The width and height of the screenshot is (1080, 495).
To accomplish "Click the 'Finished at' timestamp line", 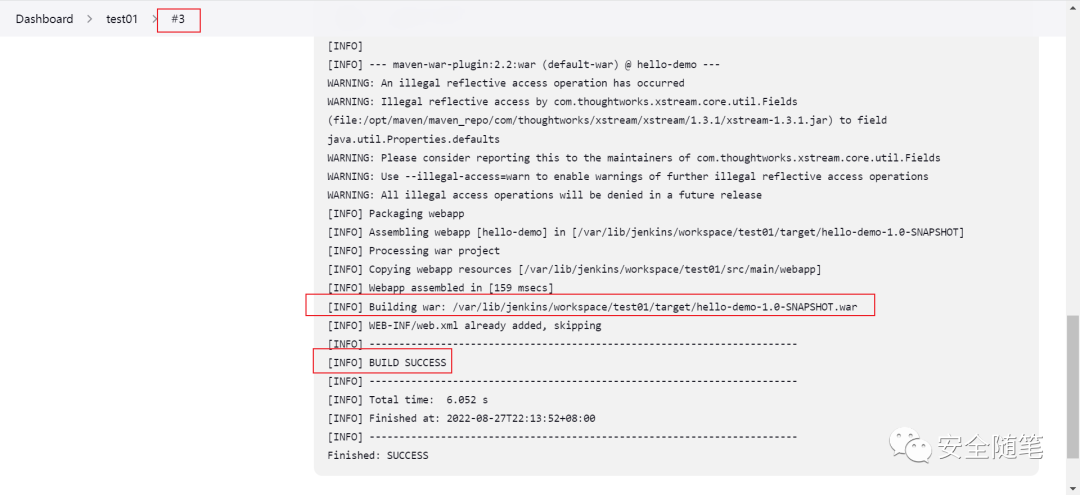I will (461, 418).
